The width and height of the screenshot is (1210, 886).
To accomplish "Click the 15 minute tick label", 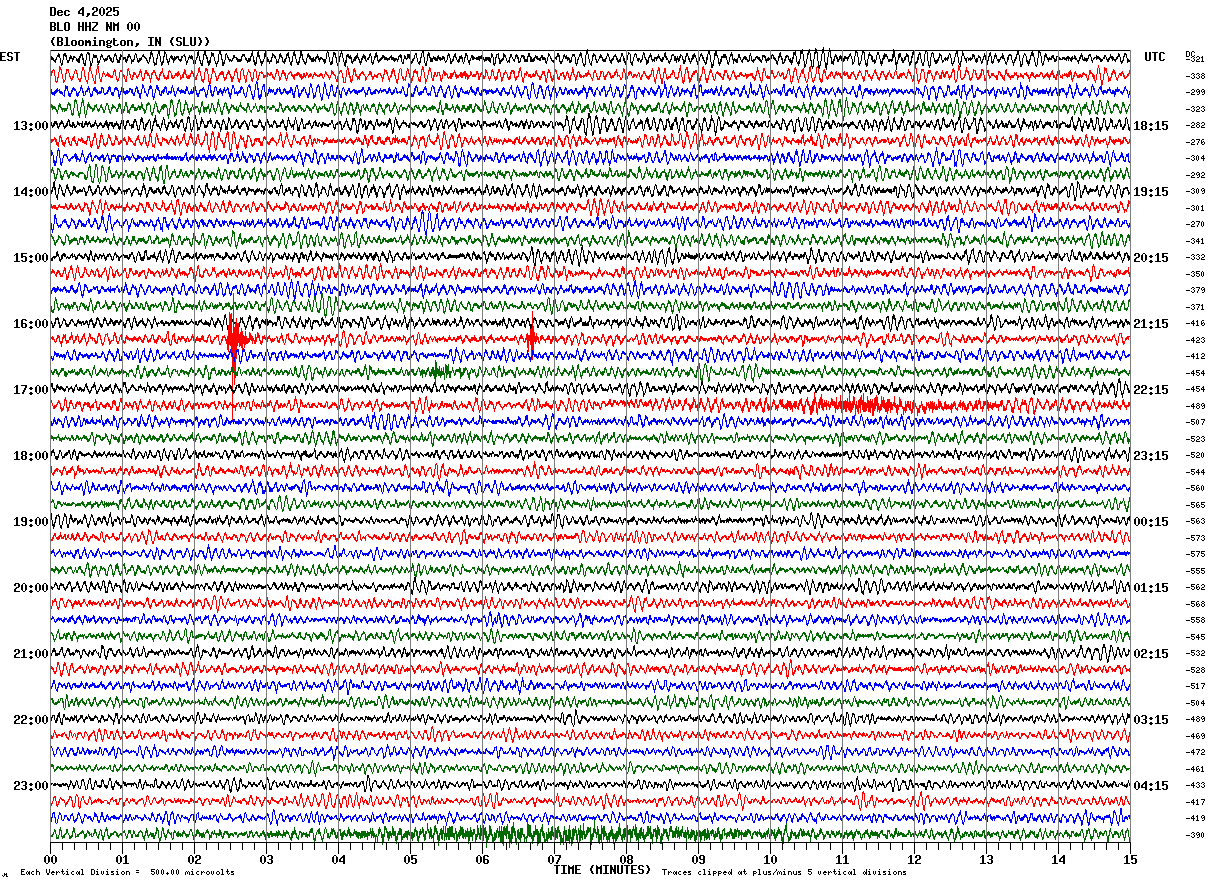I will (x=1130, y=859).
